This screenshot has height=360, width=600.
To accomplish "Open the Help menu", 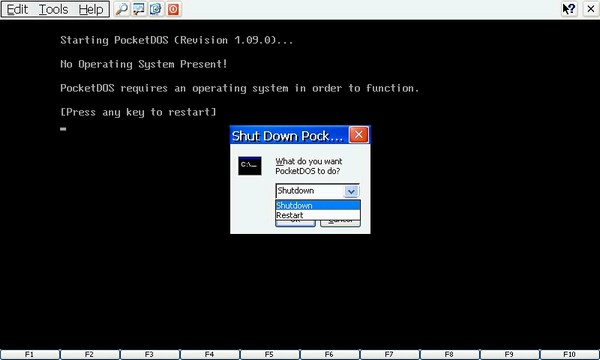I will click(x=91, y=9).
